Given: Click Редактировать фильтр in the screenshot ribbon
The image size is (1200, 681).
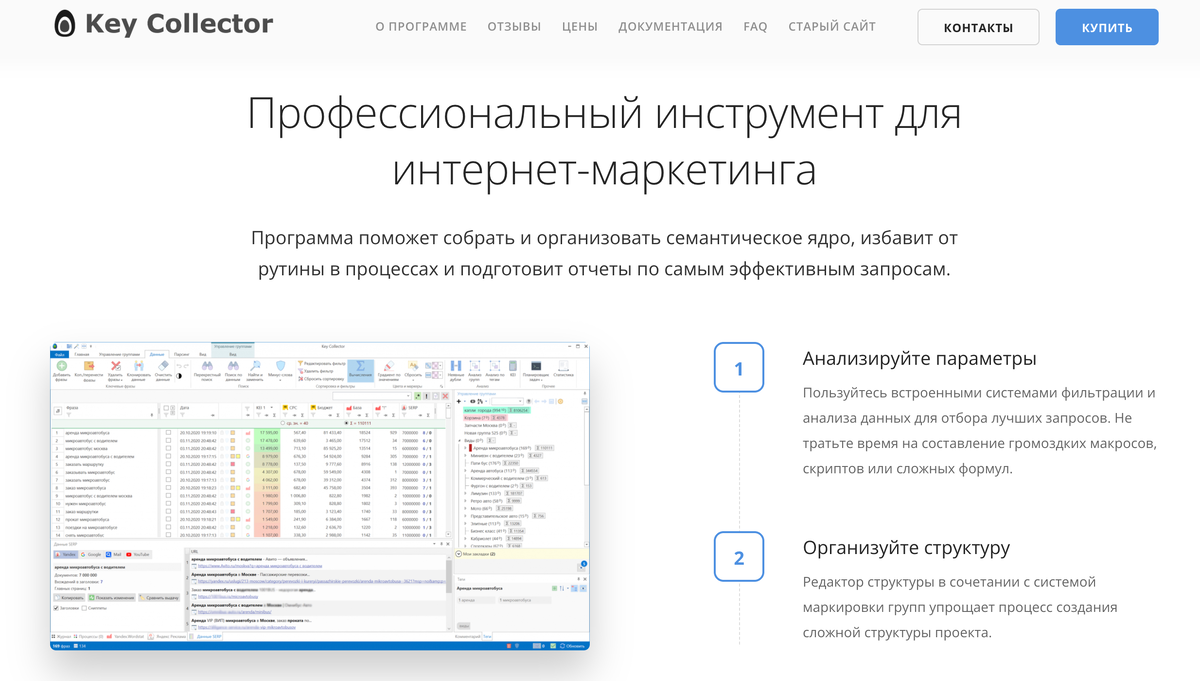Looking at the screenshot, I should tap(324, 363).
